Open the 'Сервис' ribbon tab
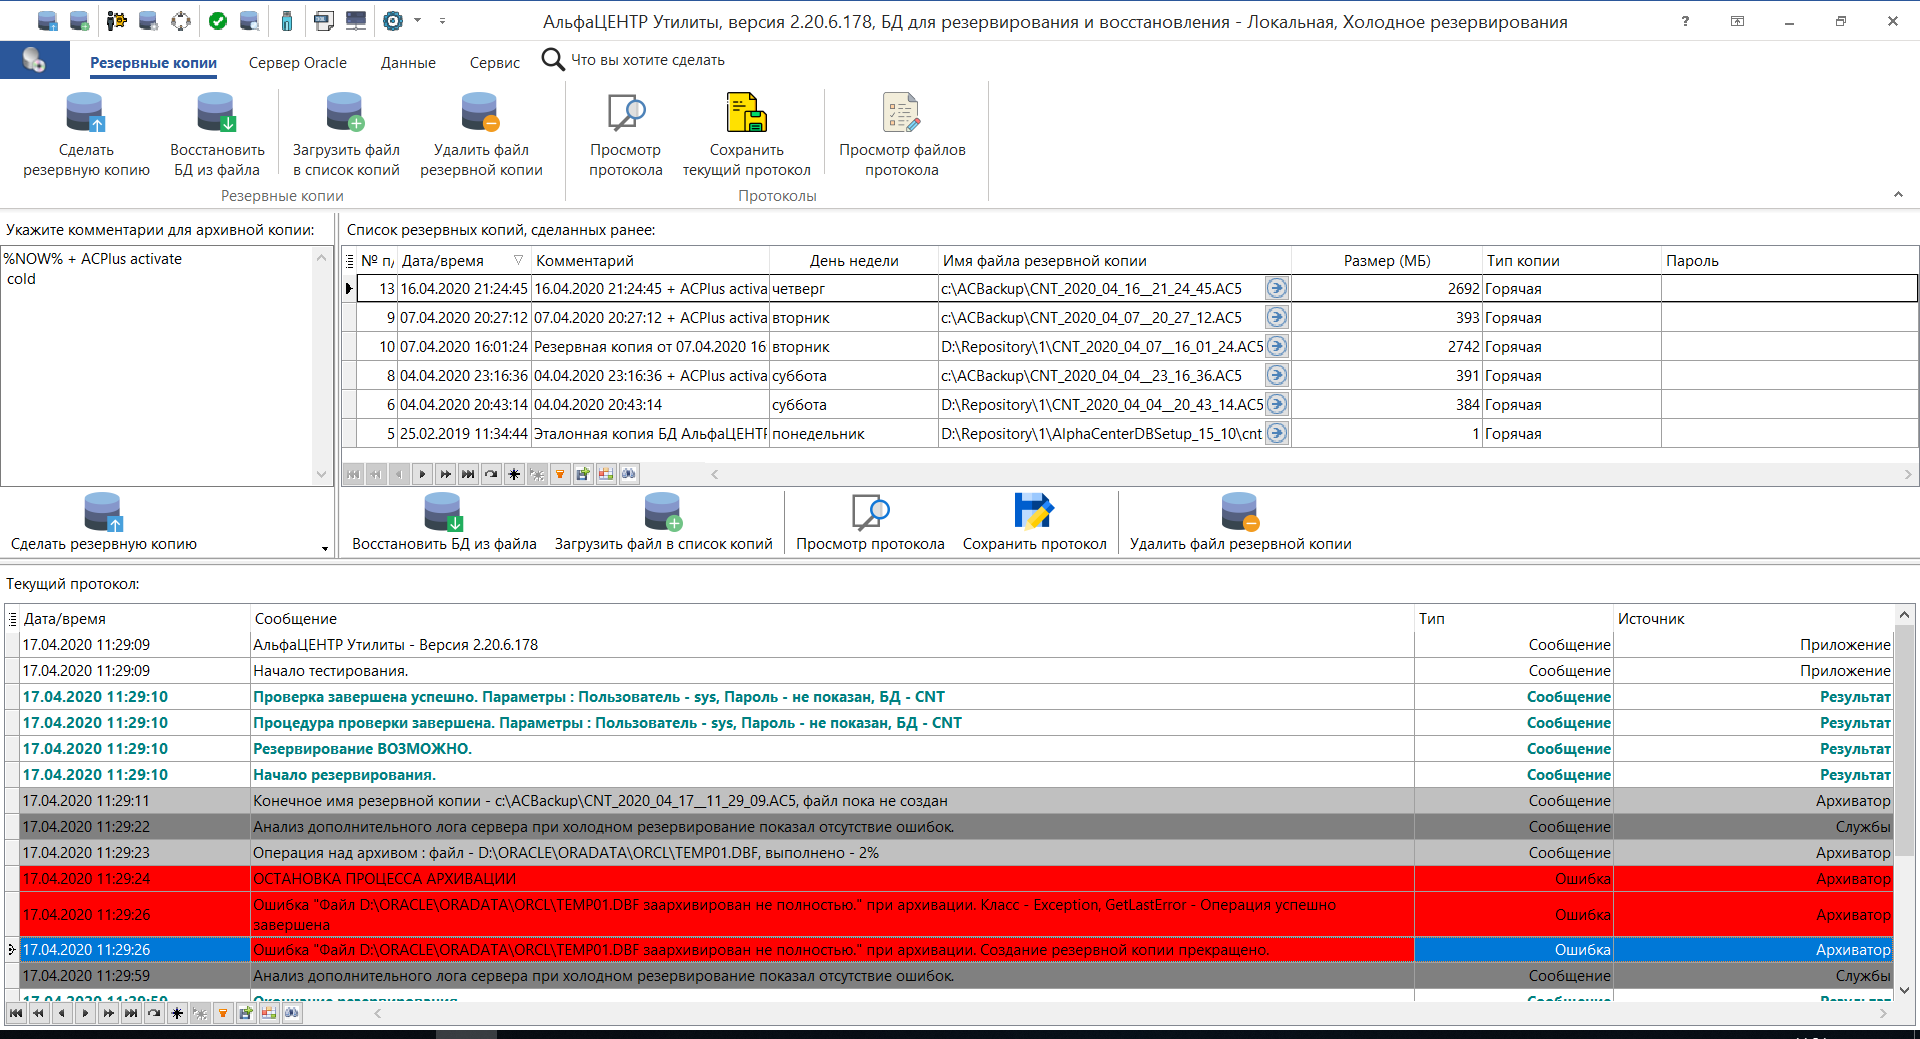Screen dimensions: 1920x1039 494,63
